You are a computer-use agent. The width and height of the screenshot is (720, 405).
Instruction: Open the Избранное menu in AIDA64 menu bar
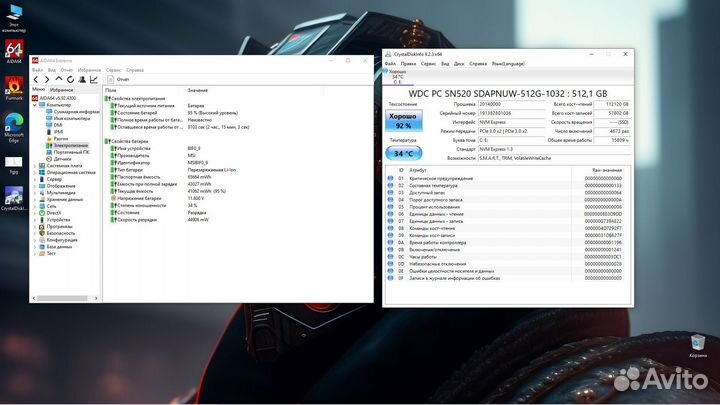pos(89,70)
